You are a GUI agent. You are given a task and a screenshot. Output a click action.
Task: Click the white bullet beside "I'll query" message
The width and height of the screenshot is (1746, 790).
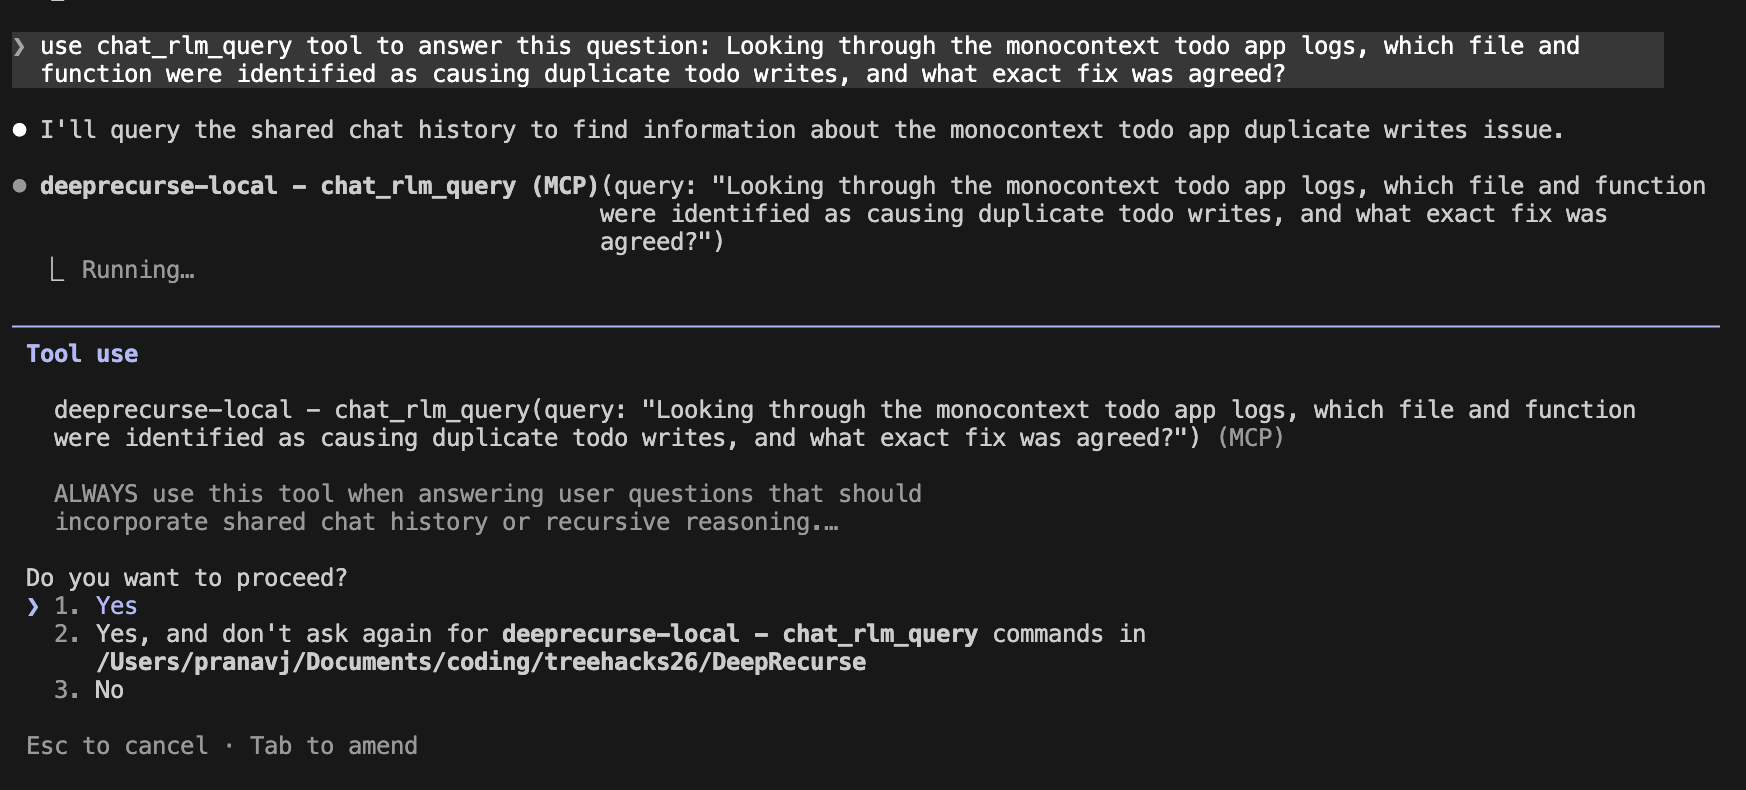[19, 130]
